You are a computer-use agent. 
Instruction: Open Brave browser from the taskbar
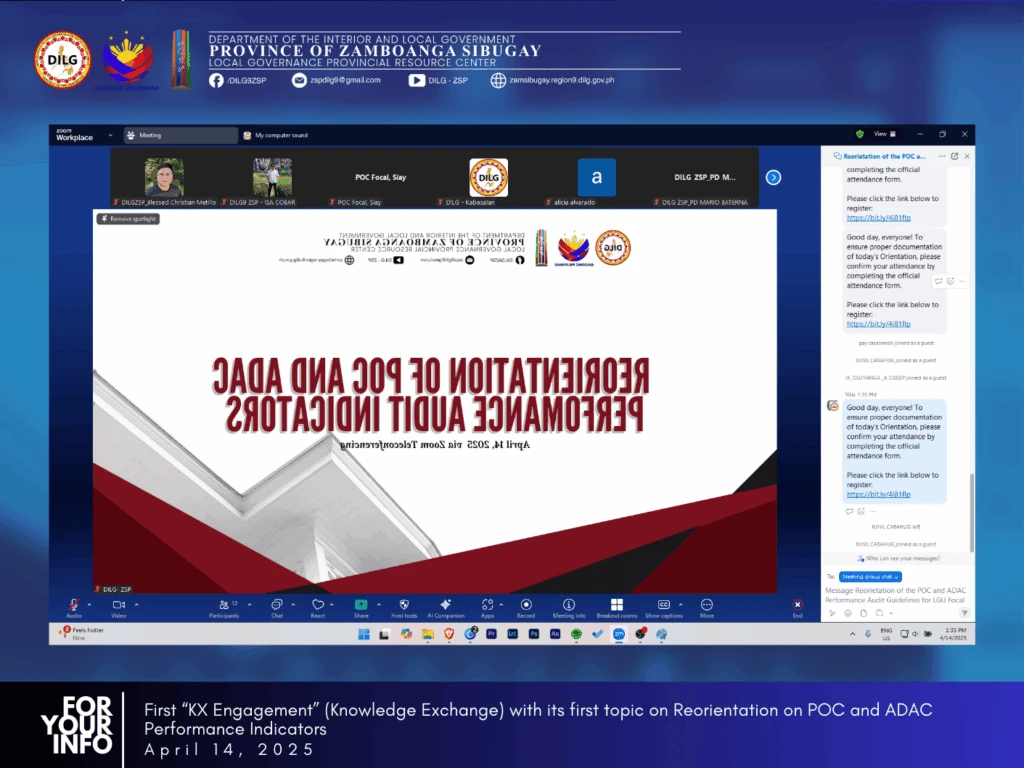[x=449, y=633]
